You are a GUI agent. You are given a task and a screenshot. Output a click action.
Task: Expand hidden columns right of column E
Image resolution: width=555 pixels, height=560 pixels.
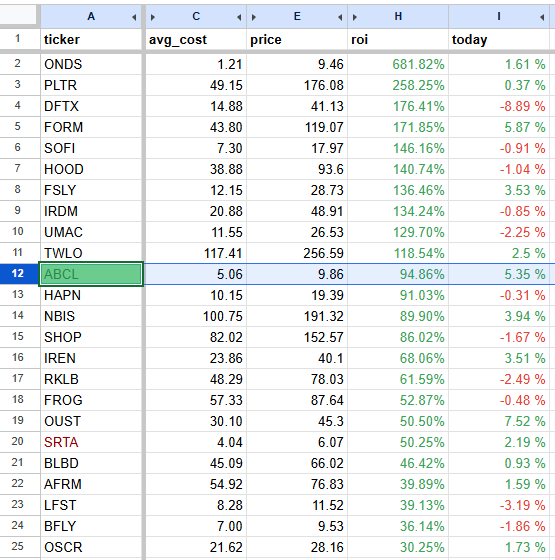click(x=340, y=17)
